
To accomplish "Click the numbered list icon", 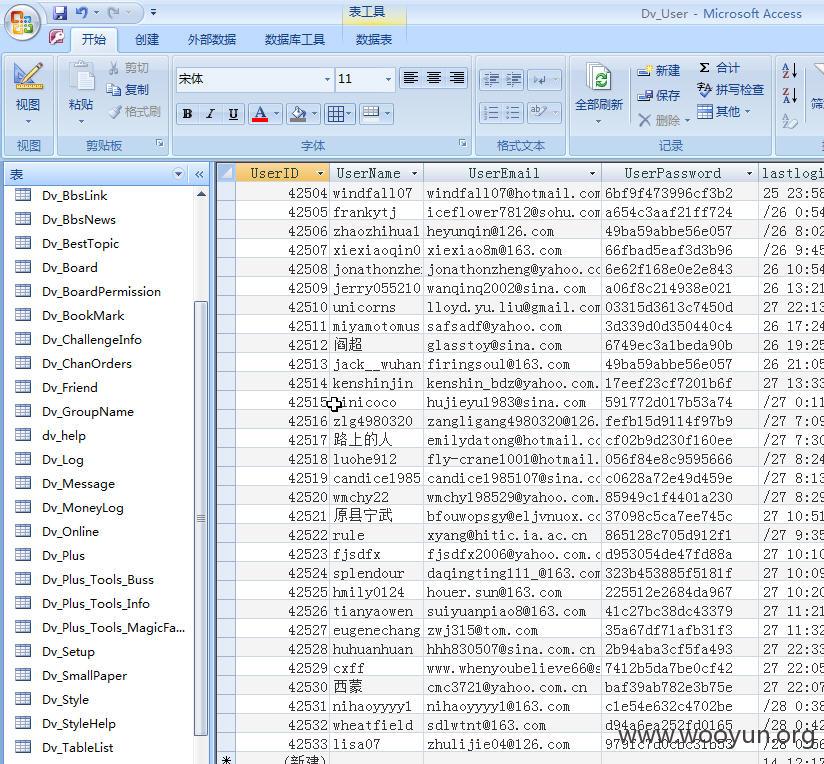I will click(491, 112).
